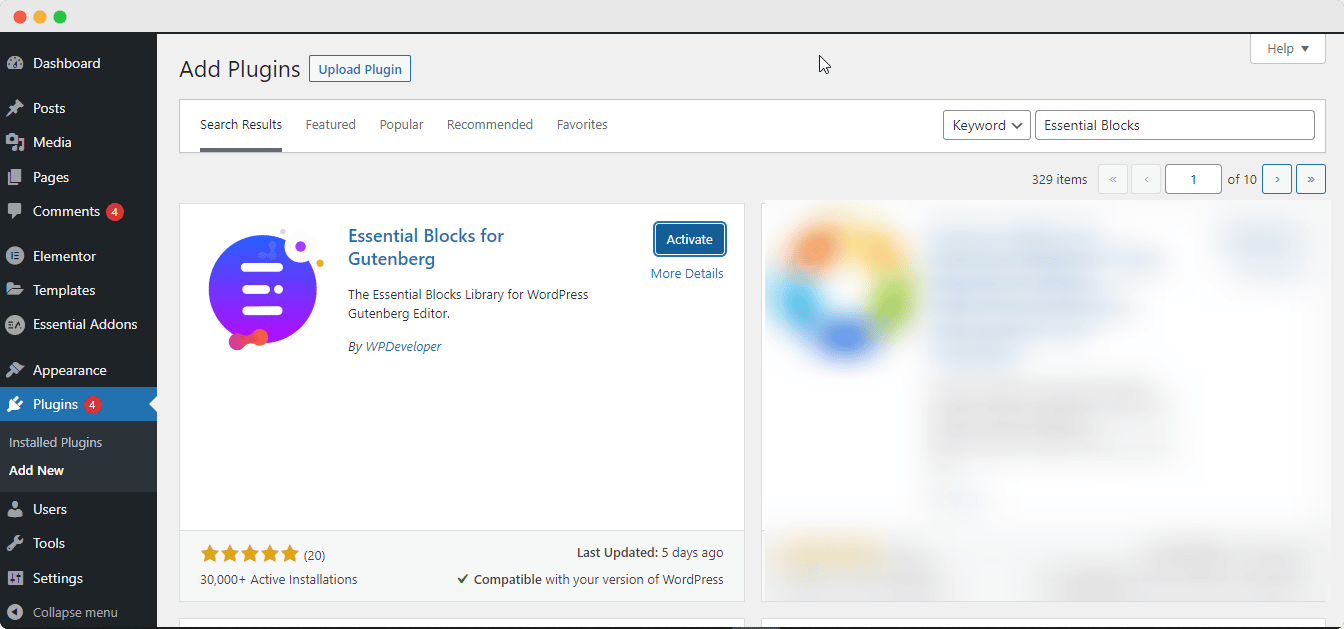Screen dimensions: 1344x629
Task: Click the Templates folder icon
Action: (x=15, y=290)
